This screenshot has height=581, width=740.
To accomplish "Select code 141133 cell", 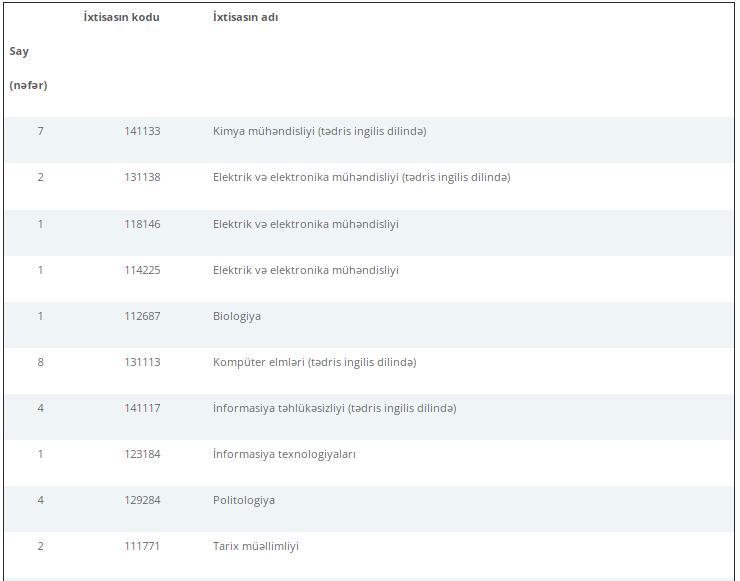I will [x=142, y=131].
